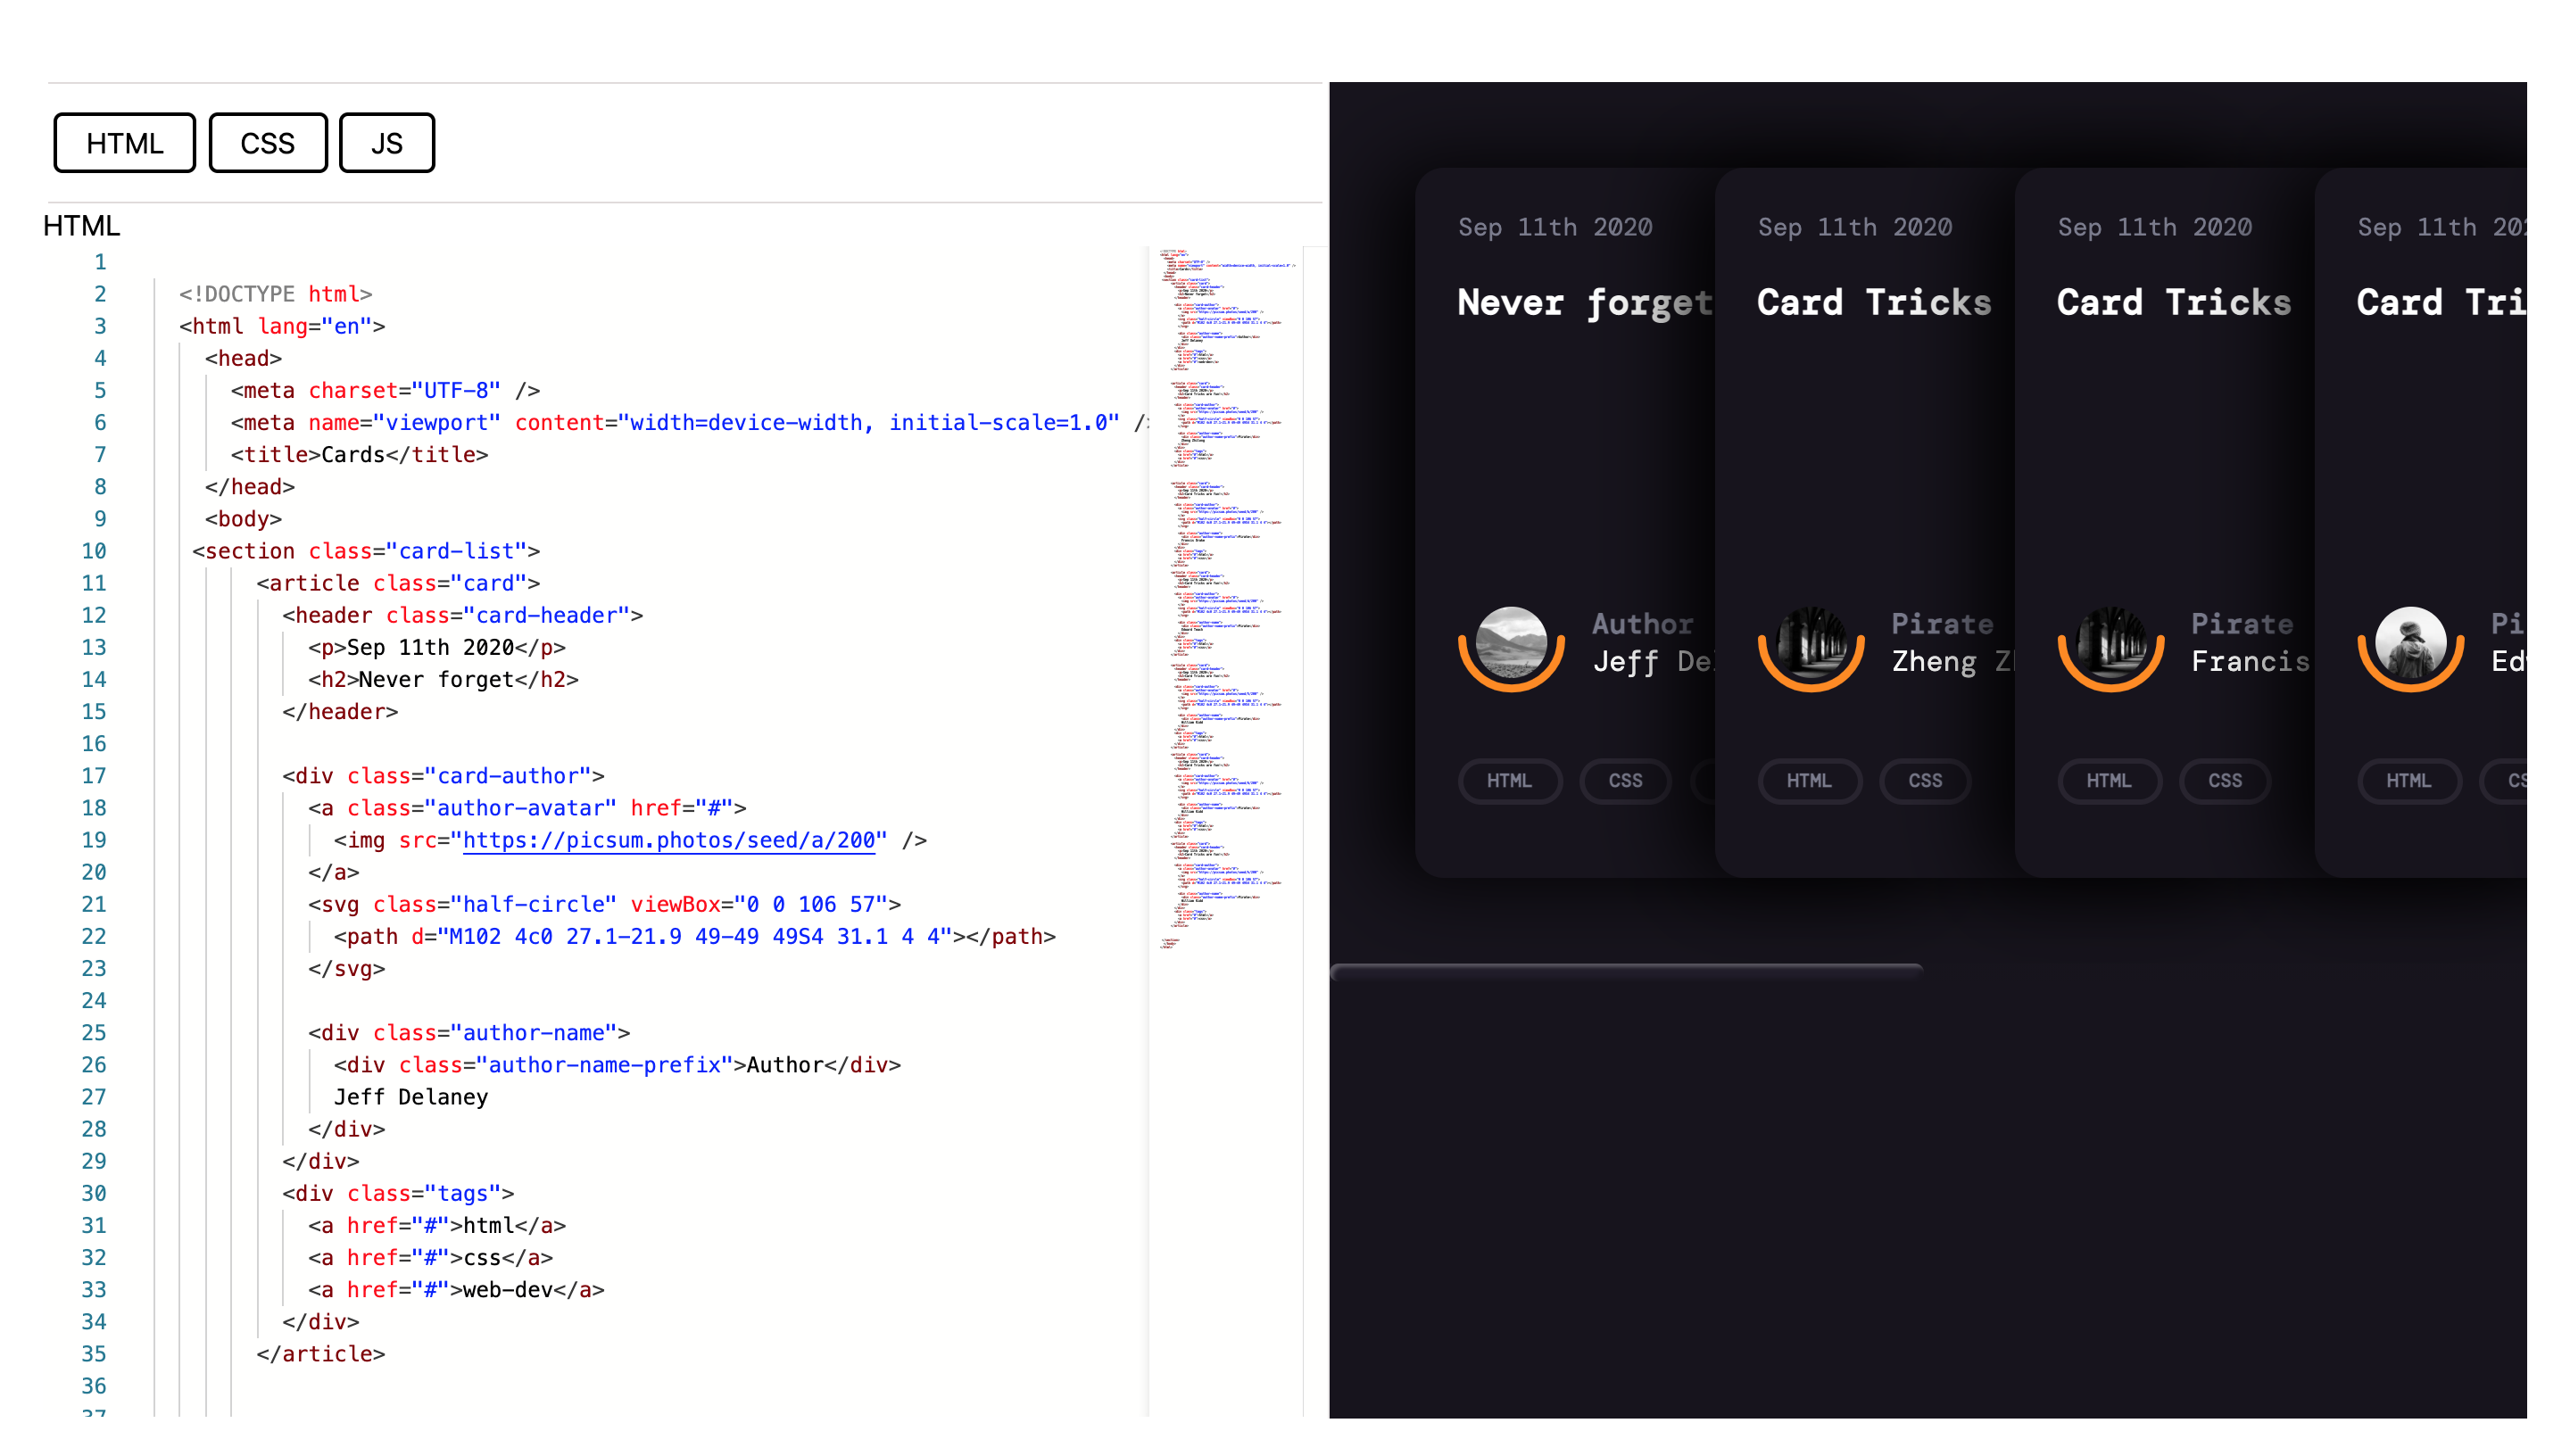This screenshot has width=2570, height=1456.
Task: Switch to the CSS tab
Action: [267, 143]
